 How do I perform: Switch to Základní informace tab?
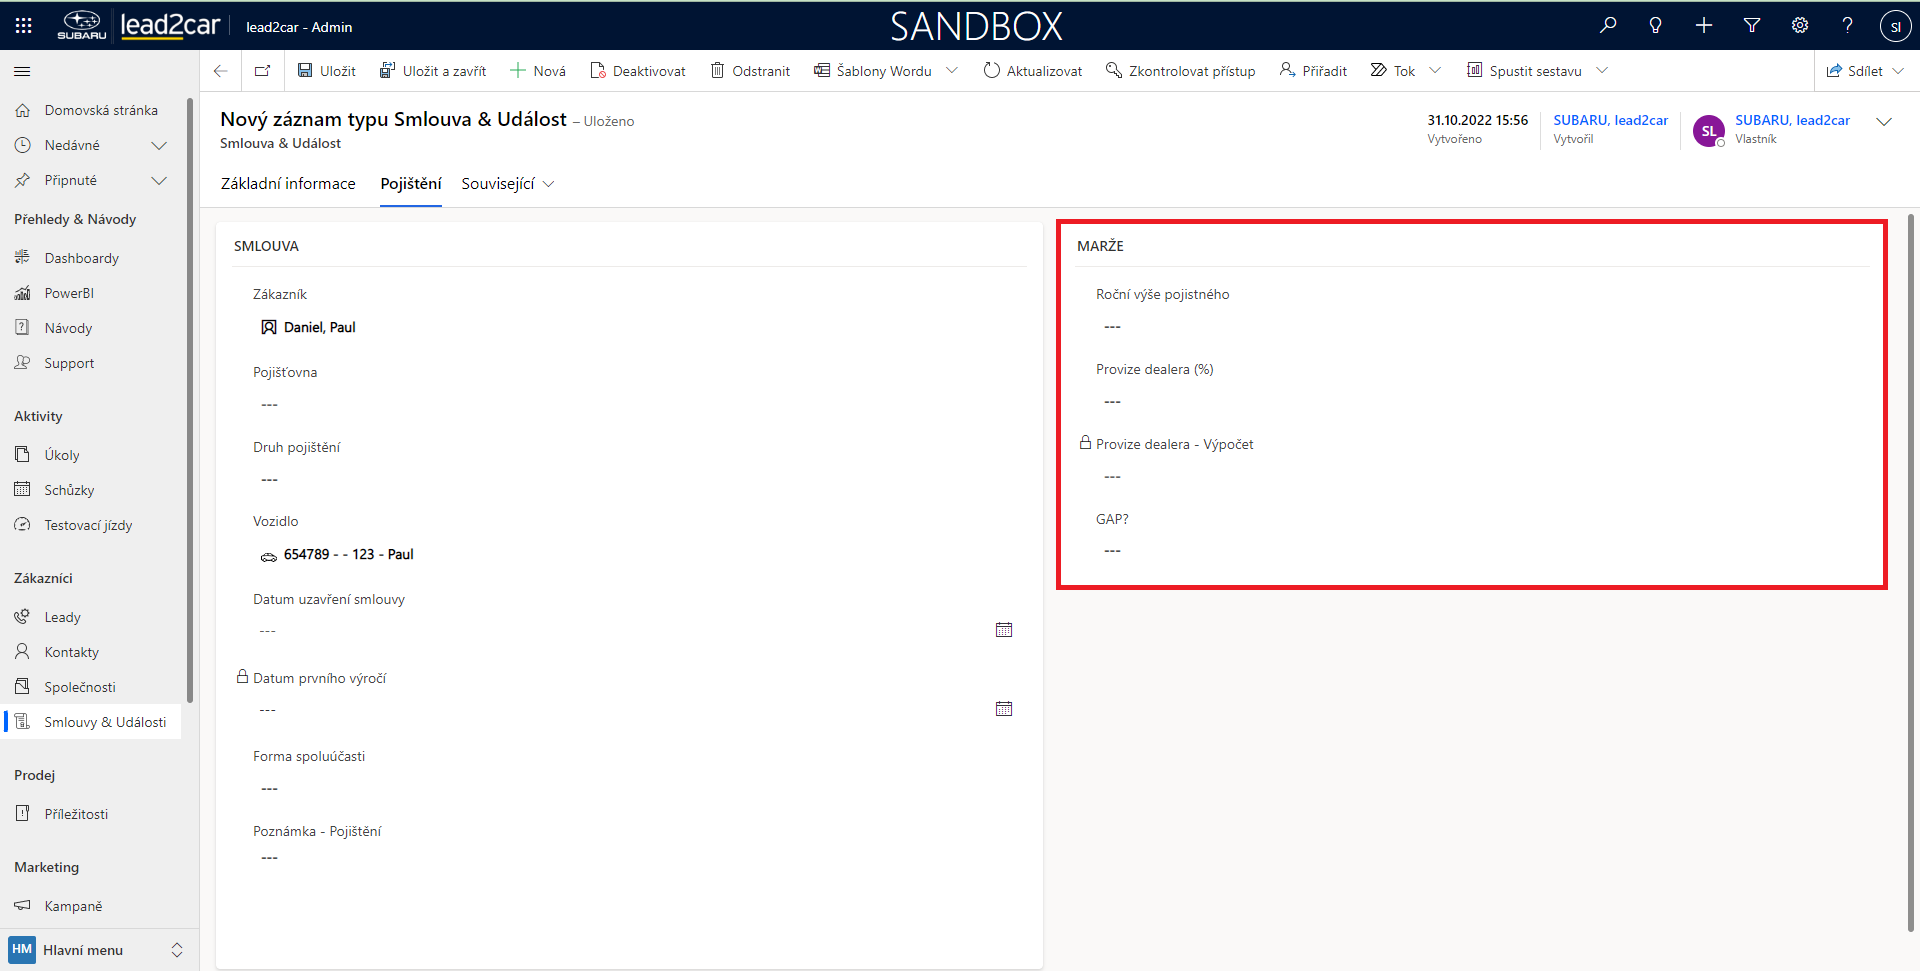click(288, 184)
